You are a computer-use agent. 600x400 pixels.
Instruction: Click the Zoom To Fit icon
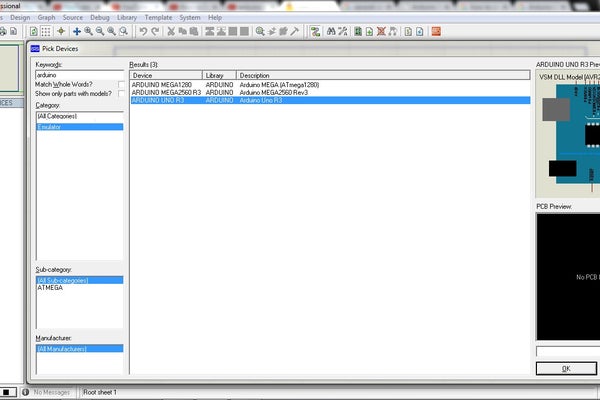[x=111, y=31]
